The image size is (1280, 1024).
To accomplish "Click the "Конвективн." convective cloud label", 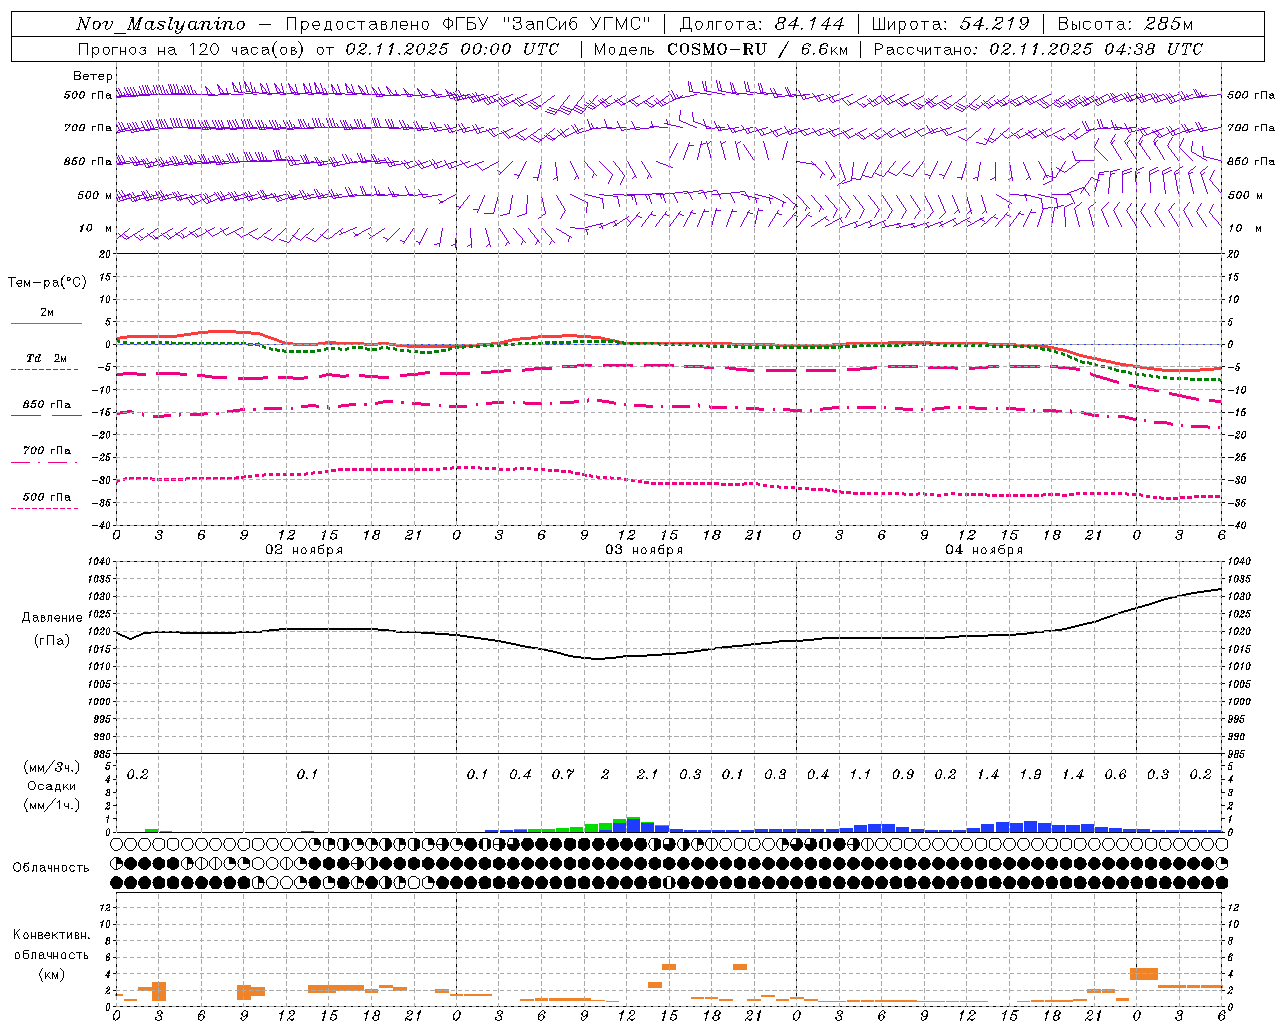I will pos(51,935).
